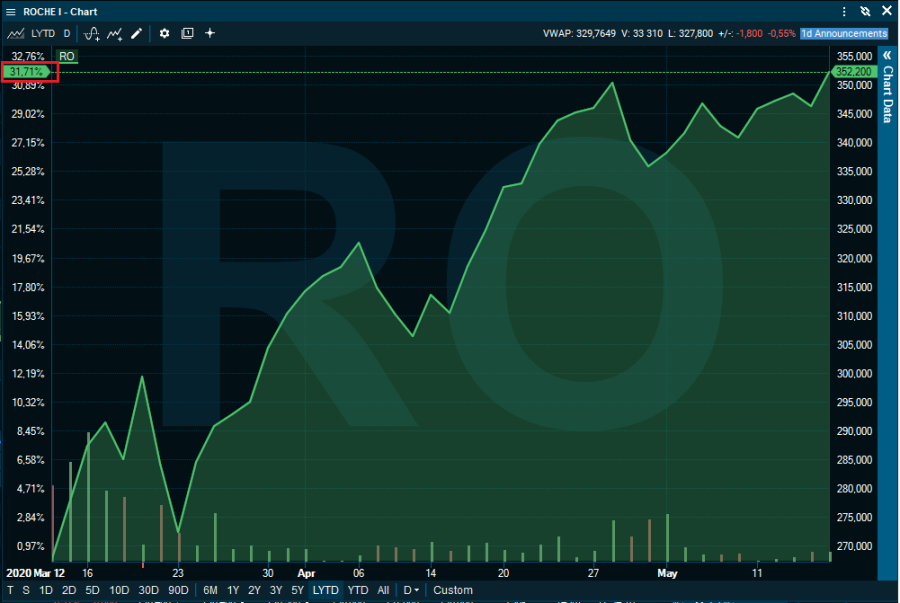This screenshot has width=900, height=603.
Task: Click the template window icon after the gear
Action: click(x=187, y=33)
